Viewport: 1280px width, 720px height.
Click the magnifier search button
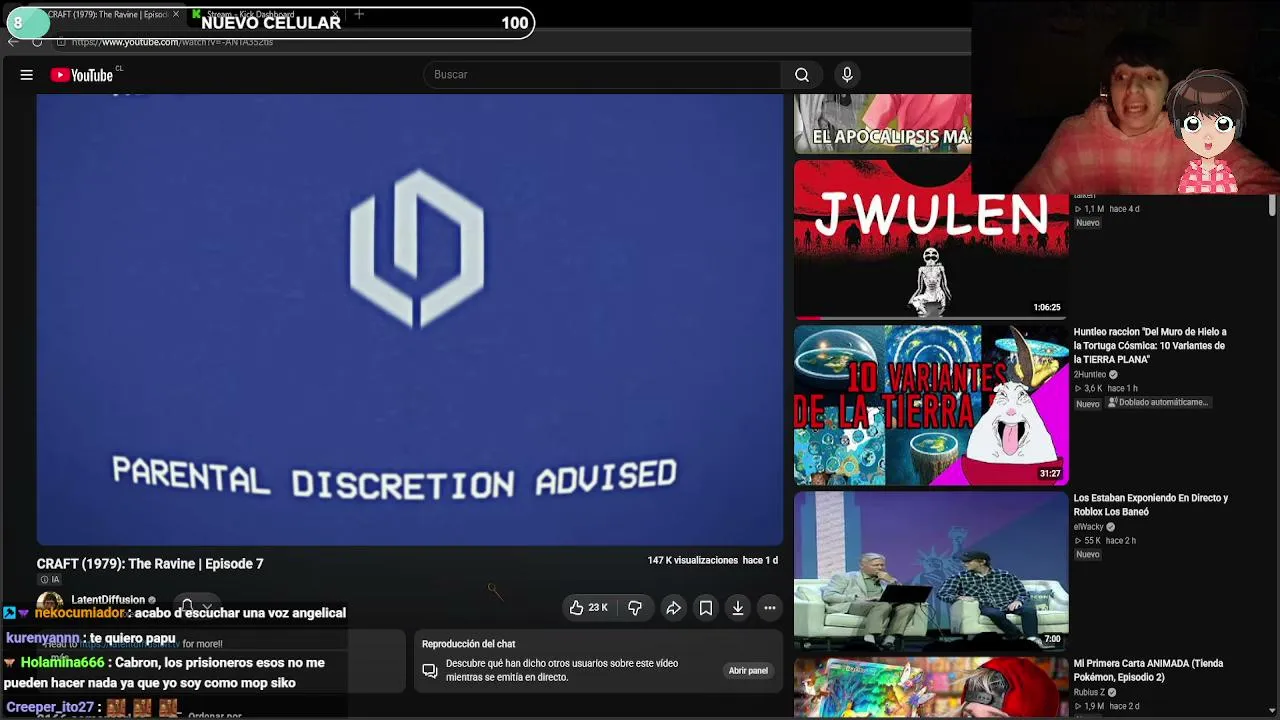point(802,75)
